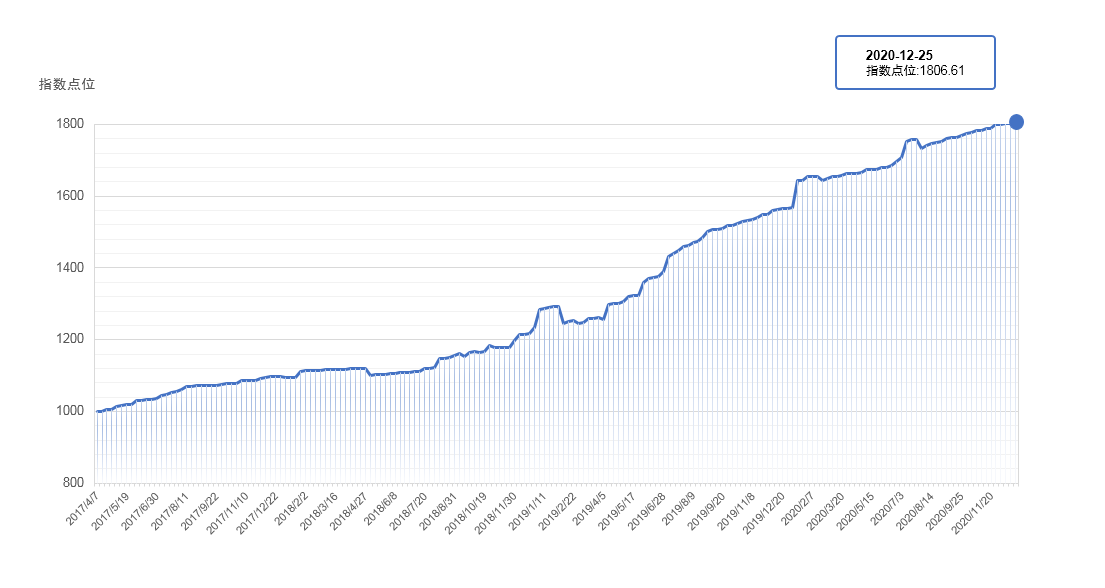Click the highlighted 2020-12-25 data point marker

click(x=1016, y=122)
